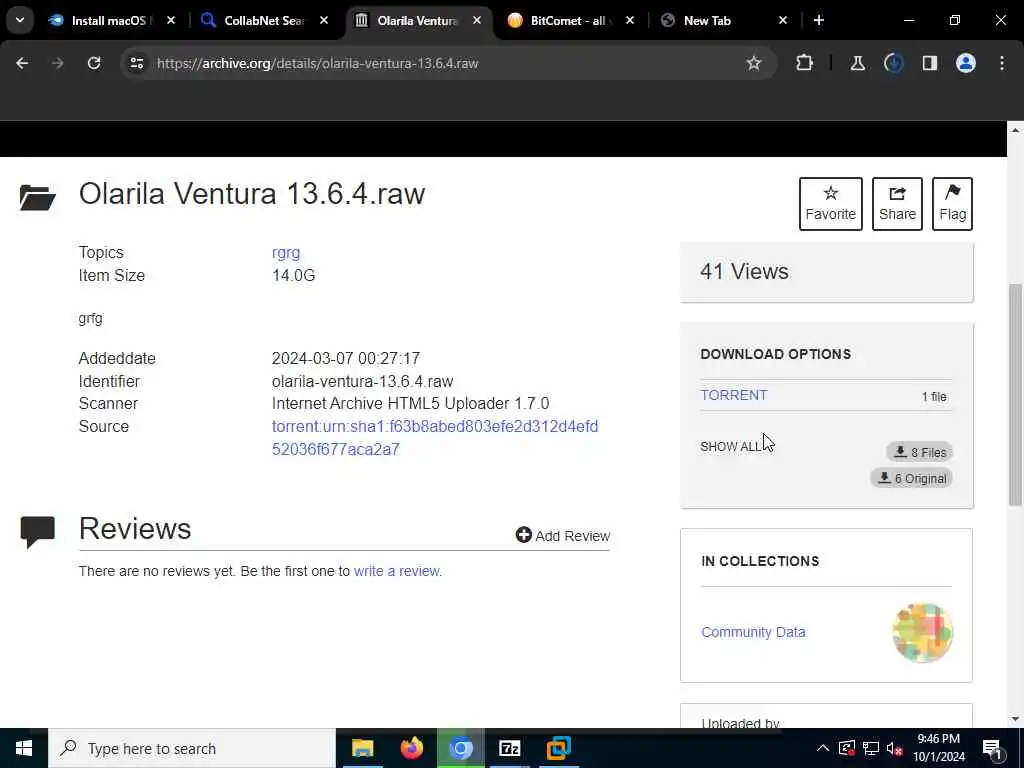Click the write a review link

click(396, 571)
